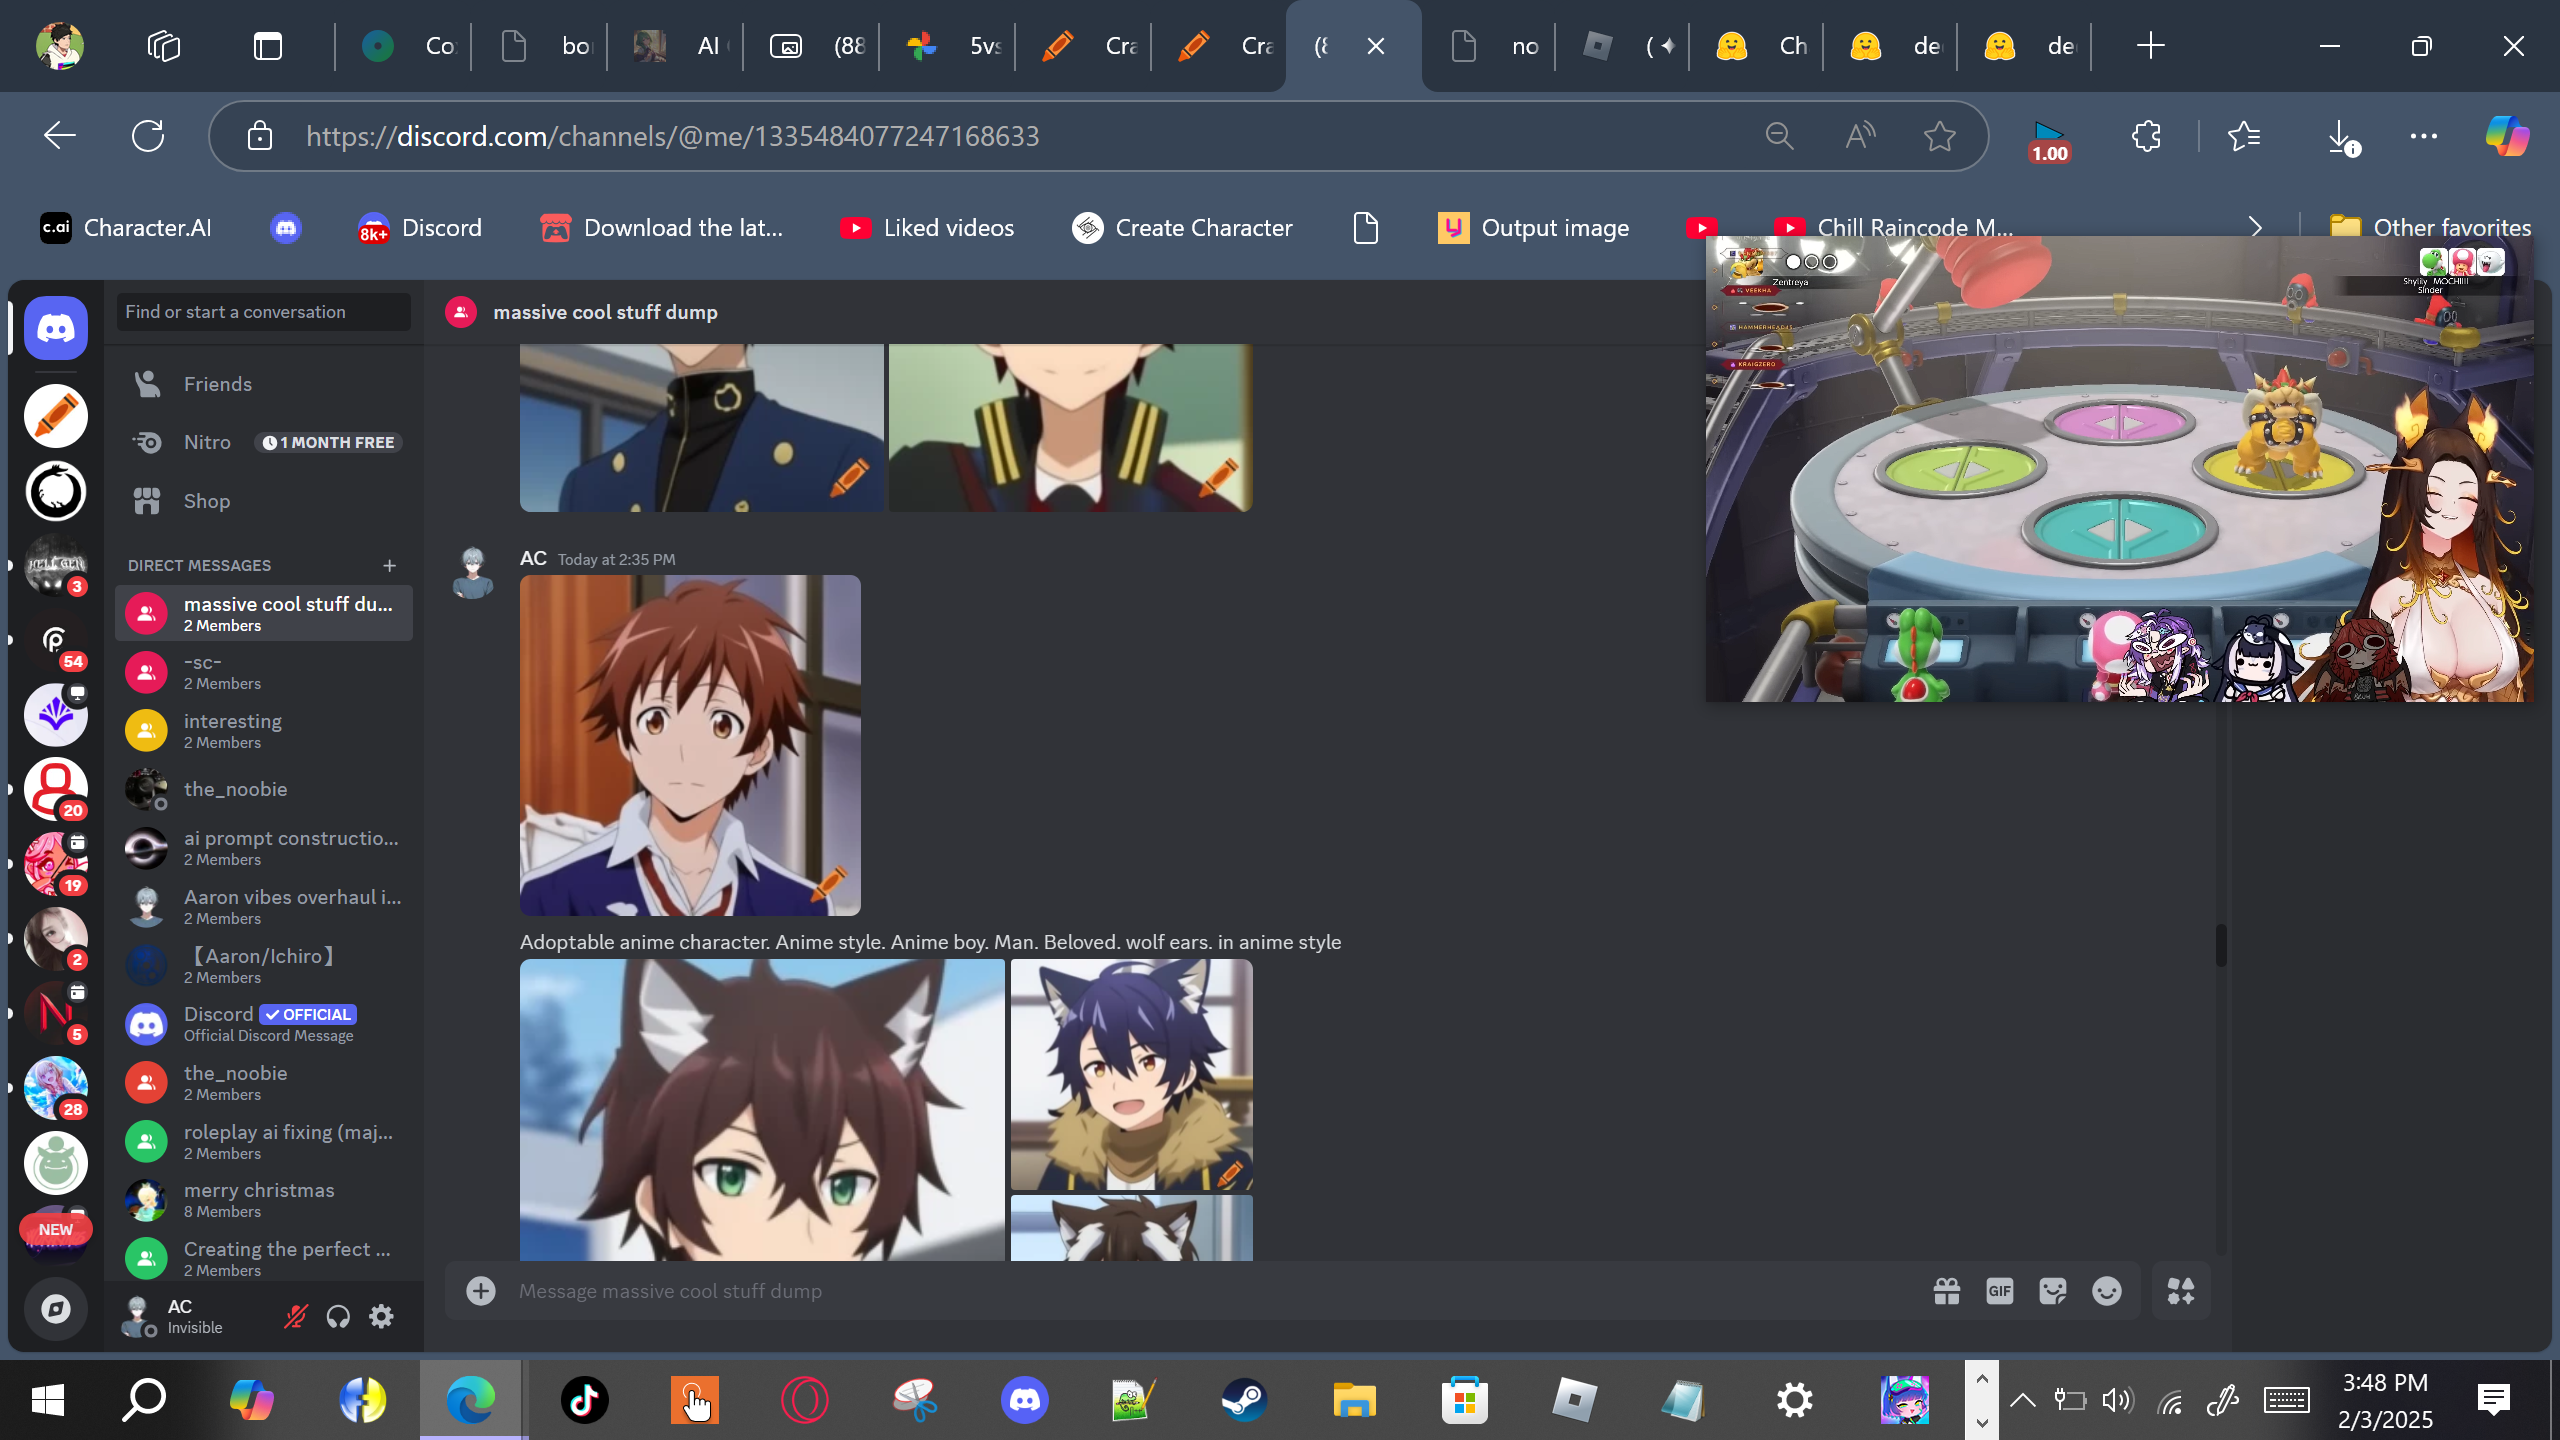The image size is (2560, 1440).
Task: Open ai prompt construction group chat
Action: [264, 848]
